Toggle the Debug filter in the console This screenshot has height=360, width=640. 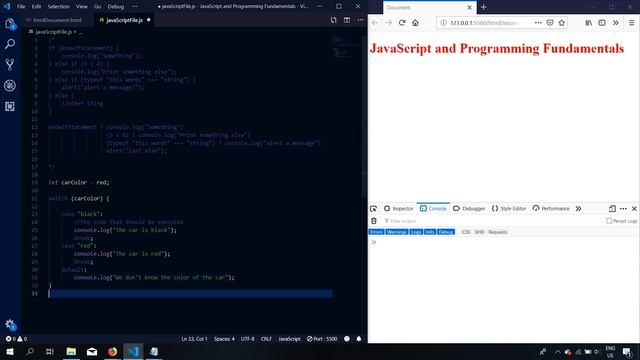click(446, 232)
